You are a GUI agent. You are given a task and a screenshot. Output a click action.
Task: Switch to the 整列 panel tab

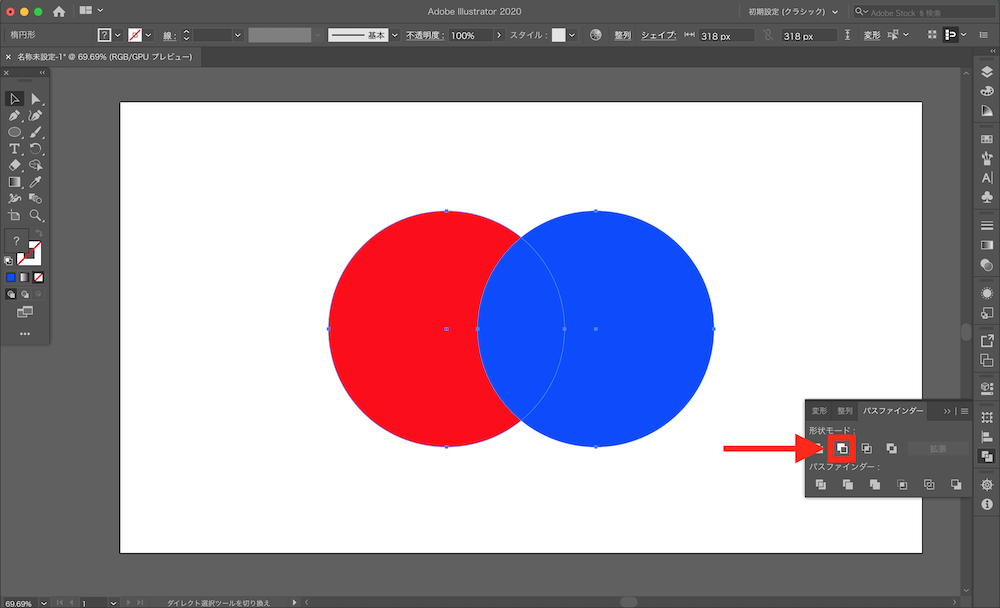(845, 411)
